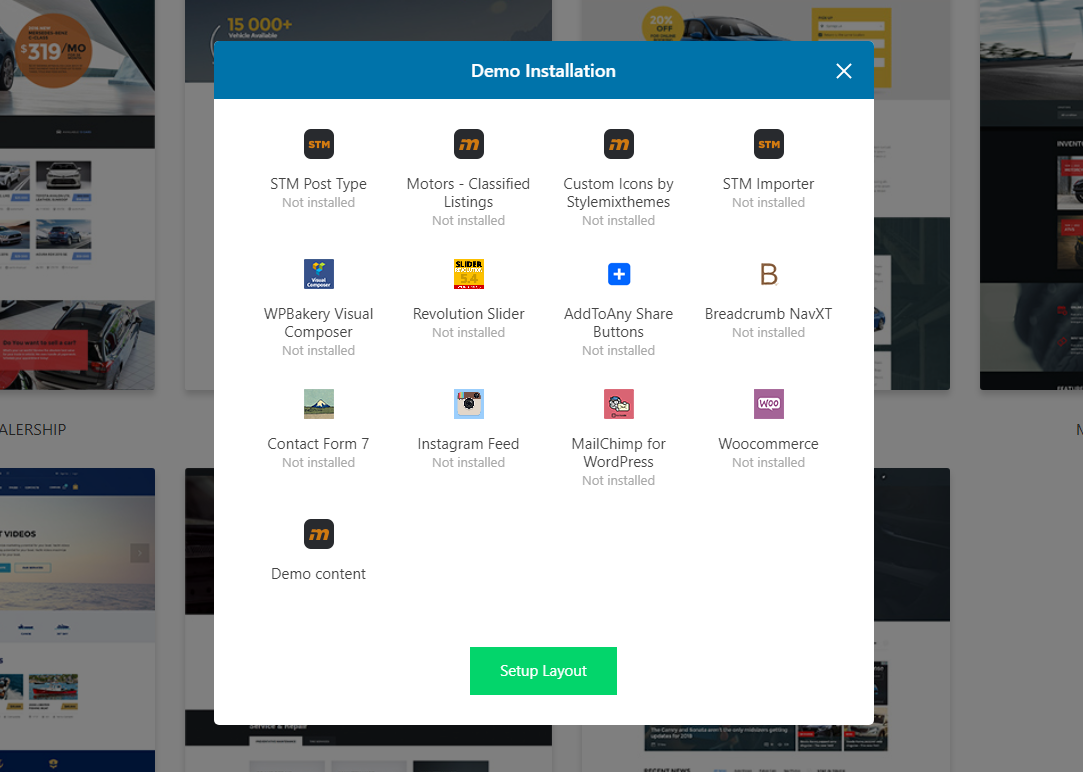
Task: Click the Demo content icon
Action: [x=318, y=534]
